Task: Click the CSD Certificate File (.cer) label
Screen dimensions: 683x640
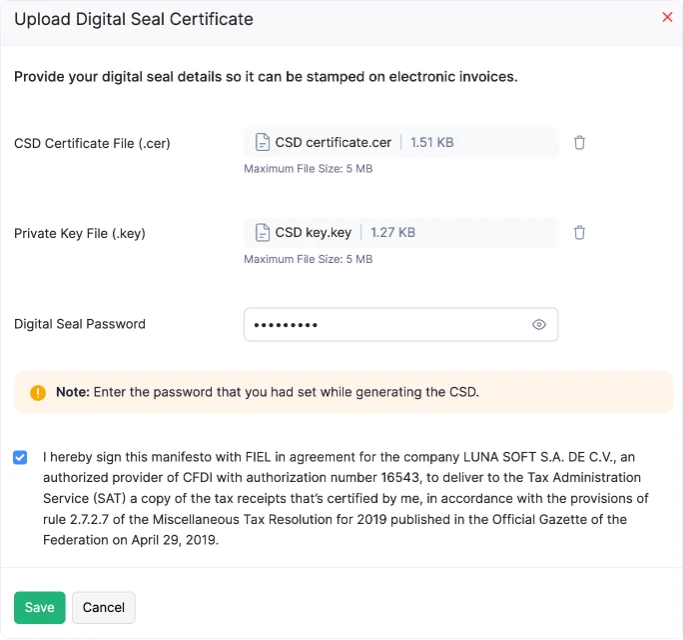Action: [x=92, y=143]
